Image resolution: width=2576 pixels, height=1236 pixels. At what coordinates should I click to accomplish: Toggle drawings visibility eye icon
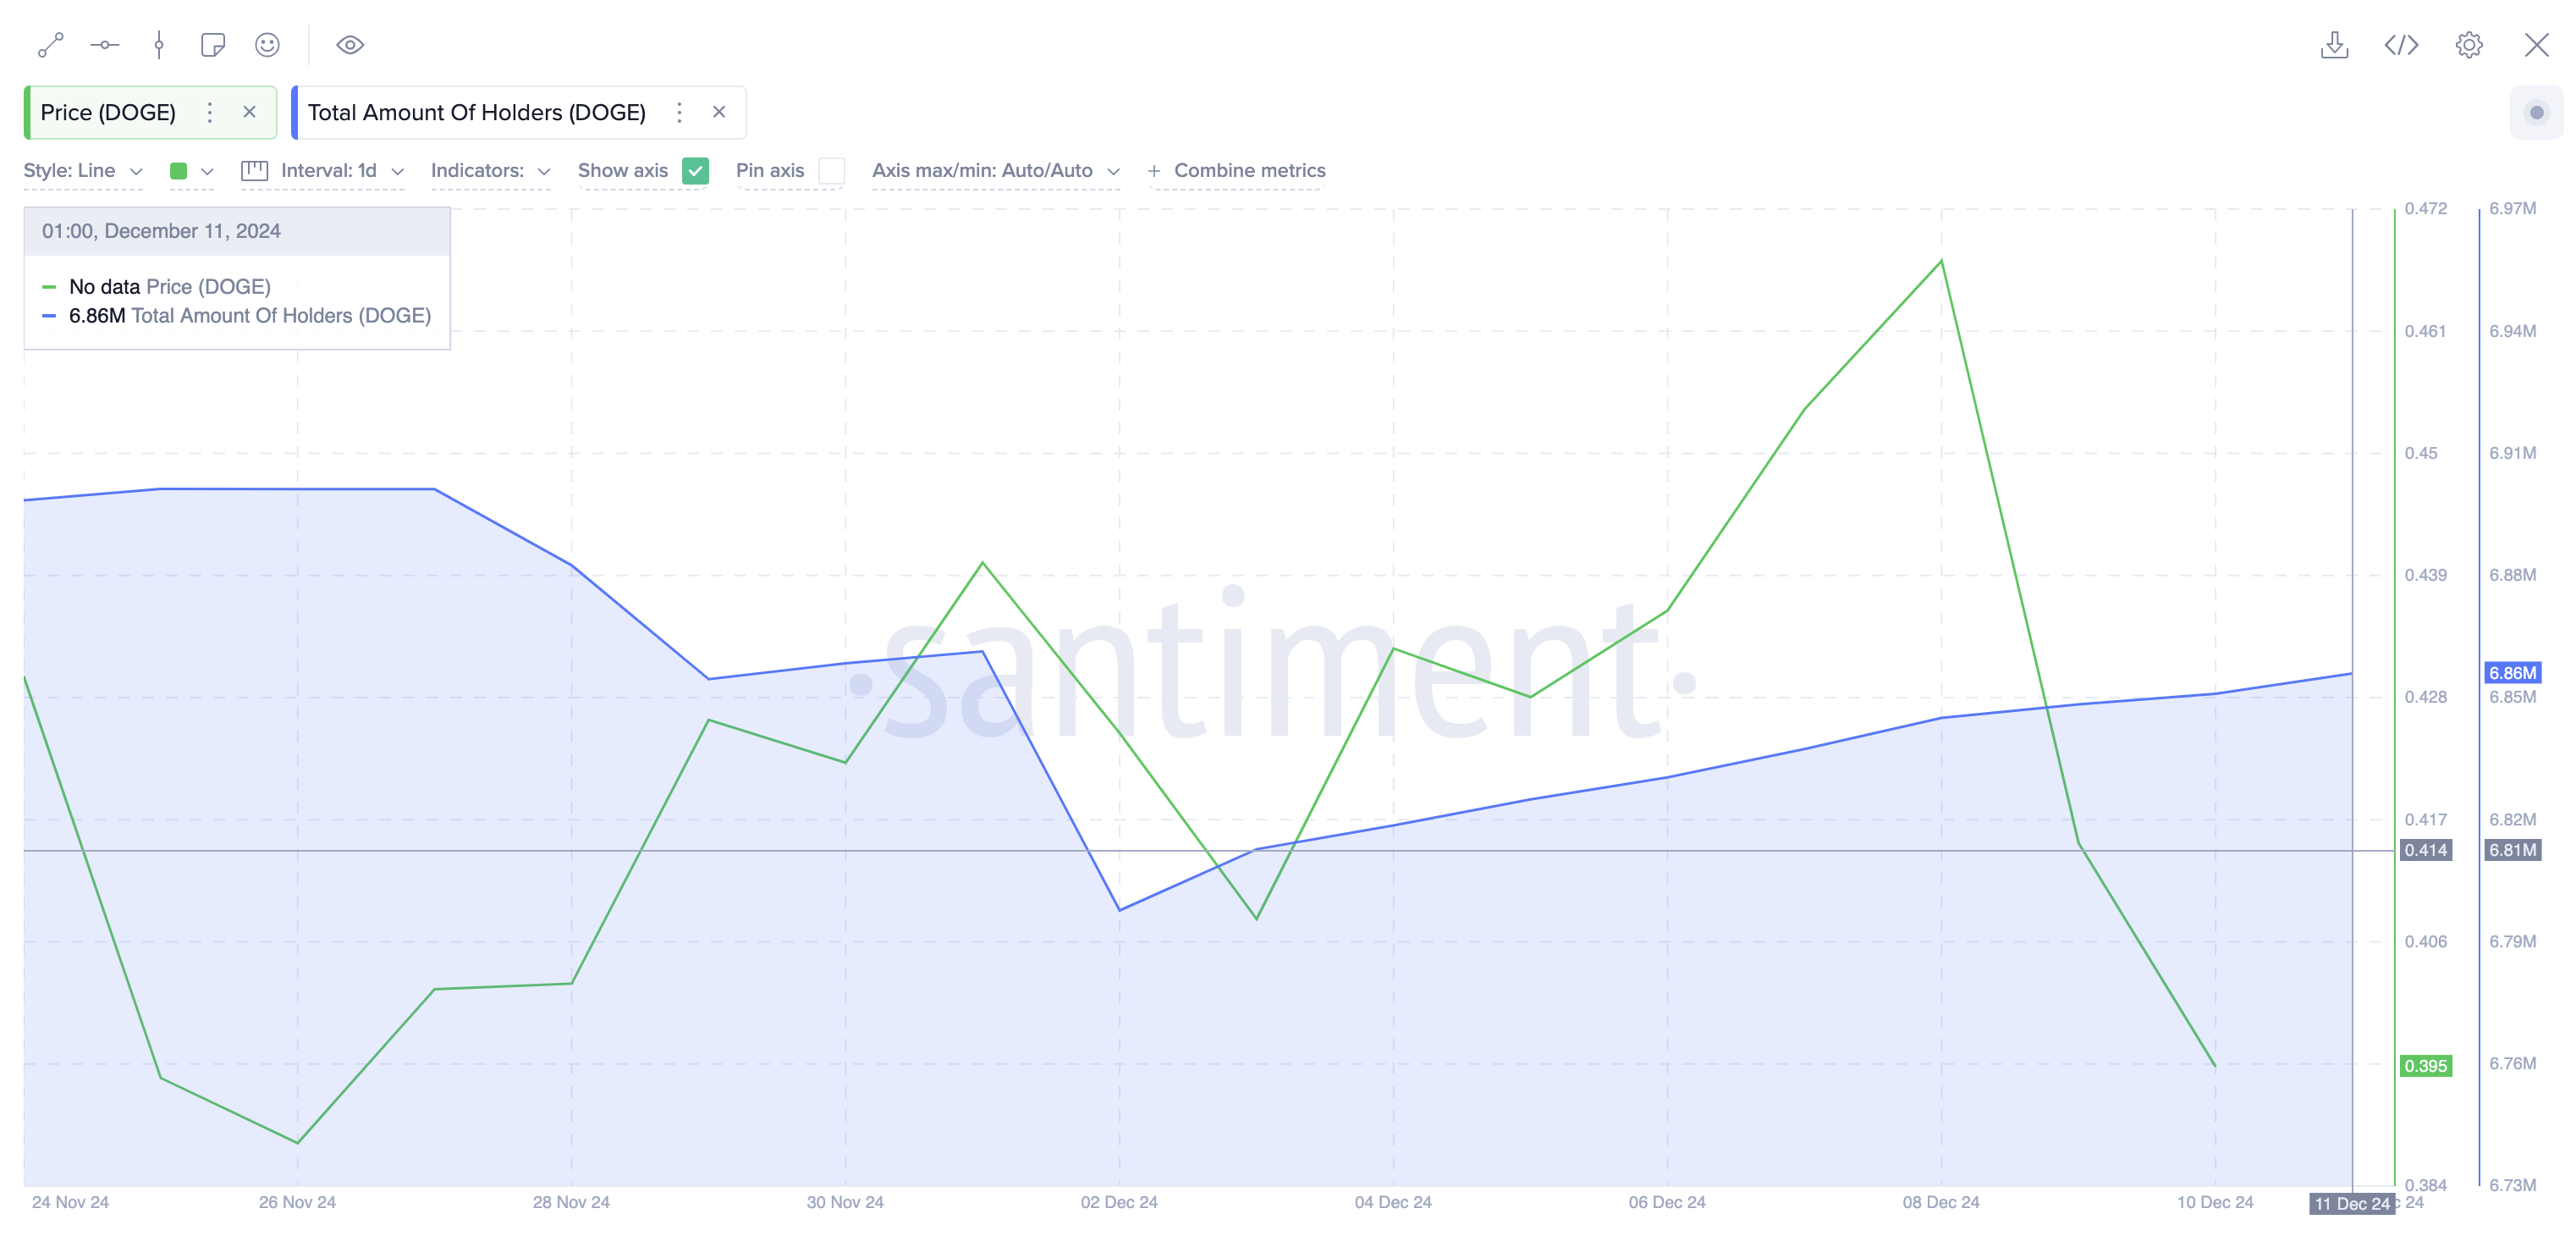(350, 45)
